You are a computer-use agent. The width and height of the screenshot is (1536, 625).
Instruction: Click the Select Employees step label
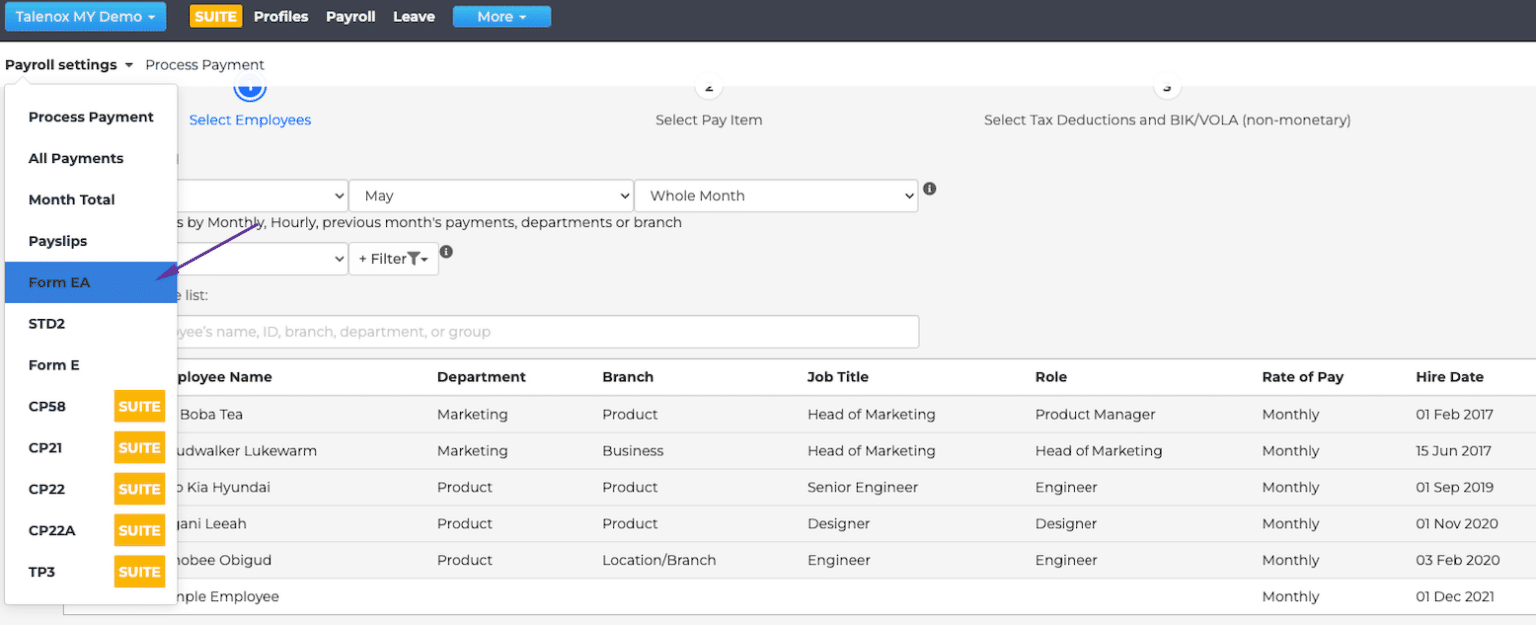tap(249, 119)
